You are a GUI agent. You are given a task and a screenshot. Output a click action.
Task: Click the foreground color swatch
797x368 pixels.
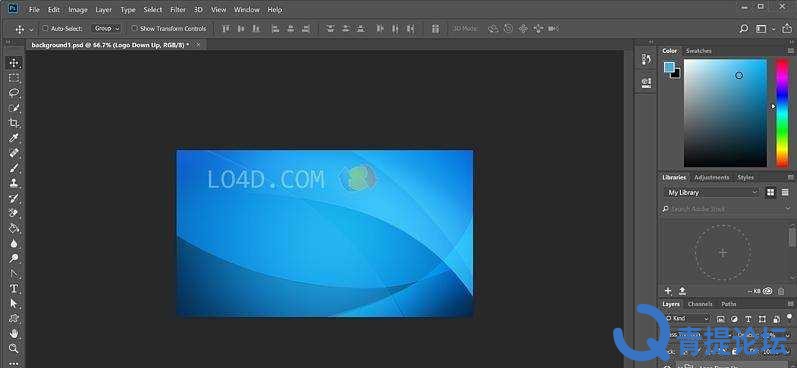tap(669, 67)
